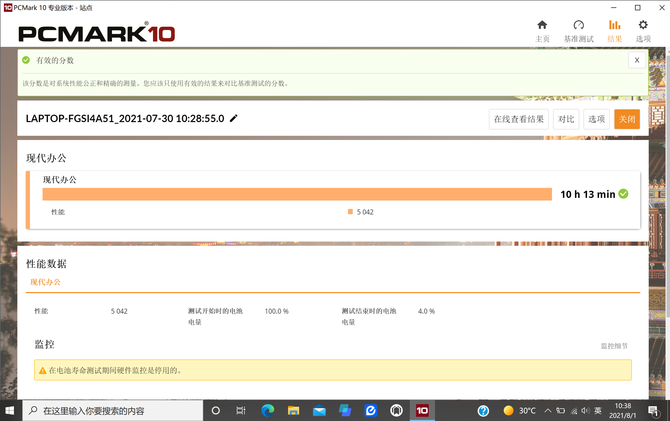Click the 监控 section heading
Screen dimensions: 670x421
click(x=44, y=344)
